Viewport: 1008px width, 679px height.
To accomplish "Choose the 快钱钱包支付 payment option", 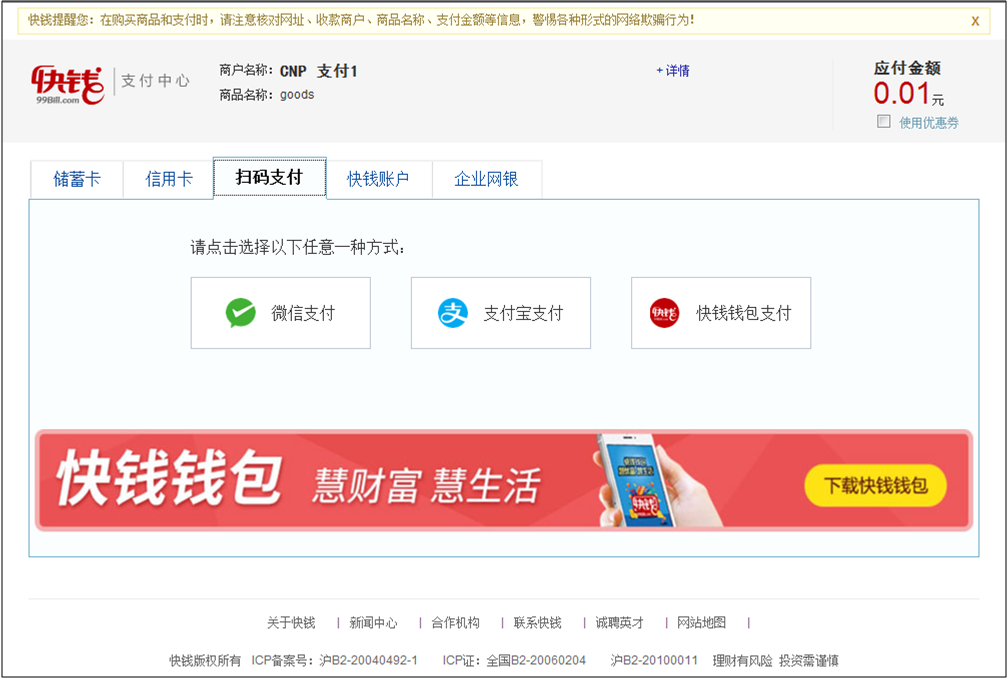I will point(721,313).
